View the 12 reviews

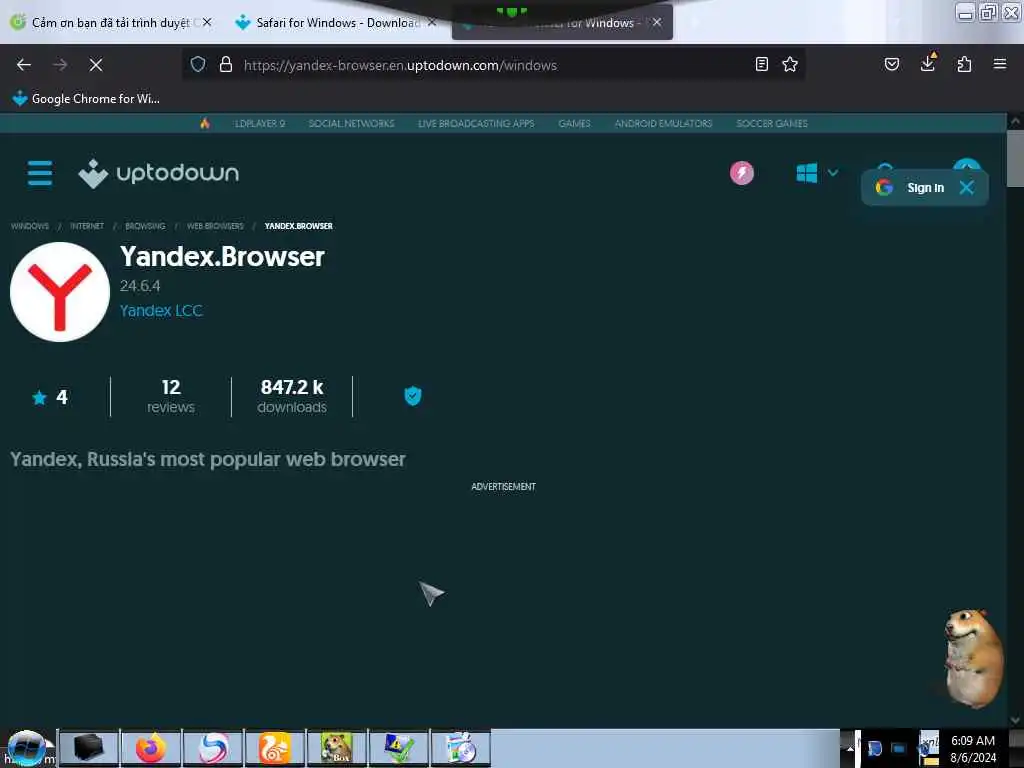[x=170, y=396]
